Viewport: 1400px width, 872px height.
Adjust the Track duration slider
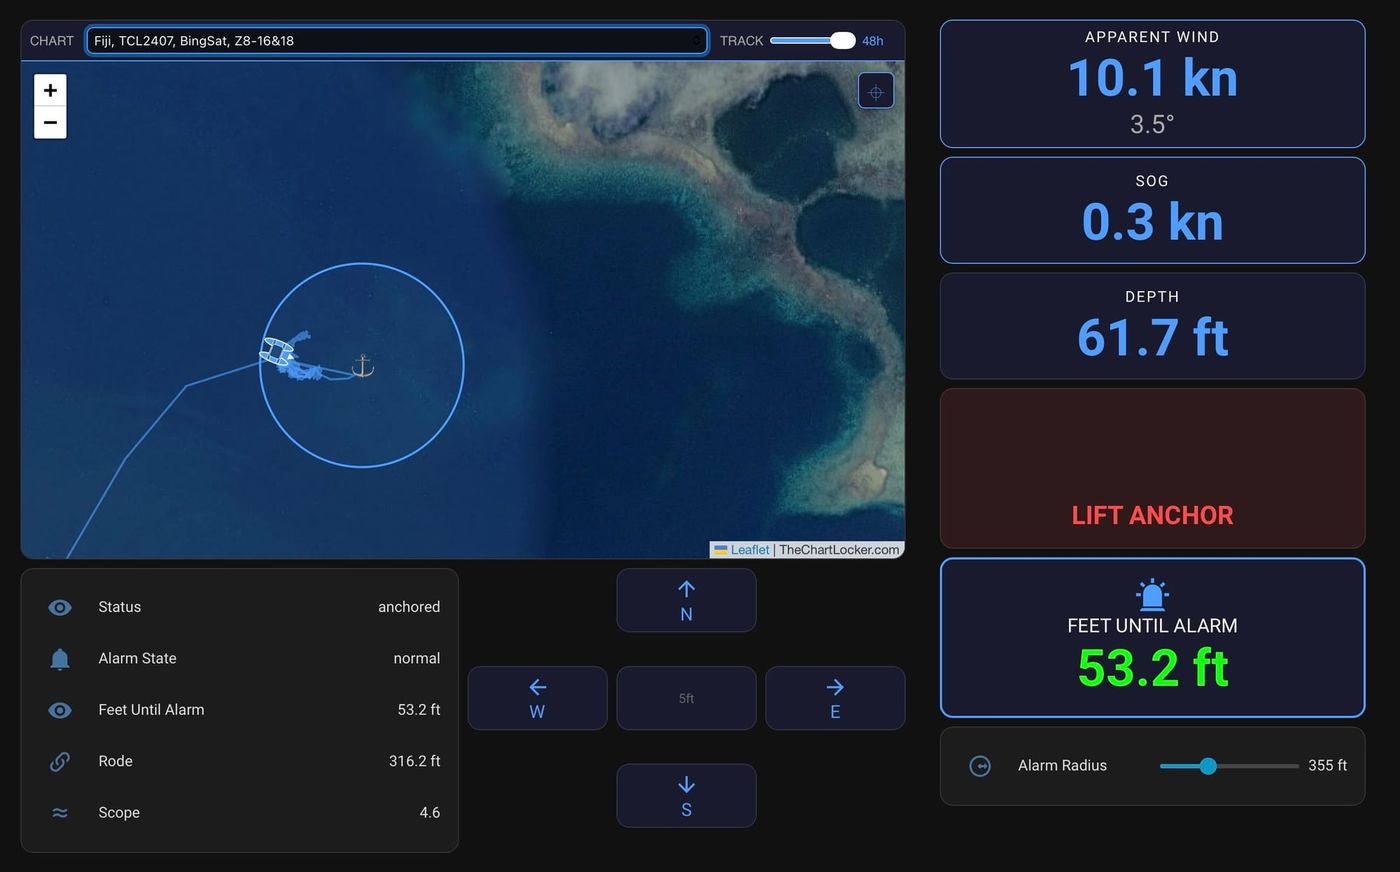(812, 41)
